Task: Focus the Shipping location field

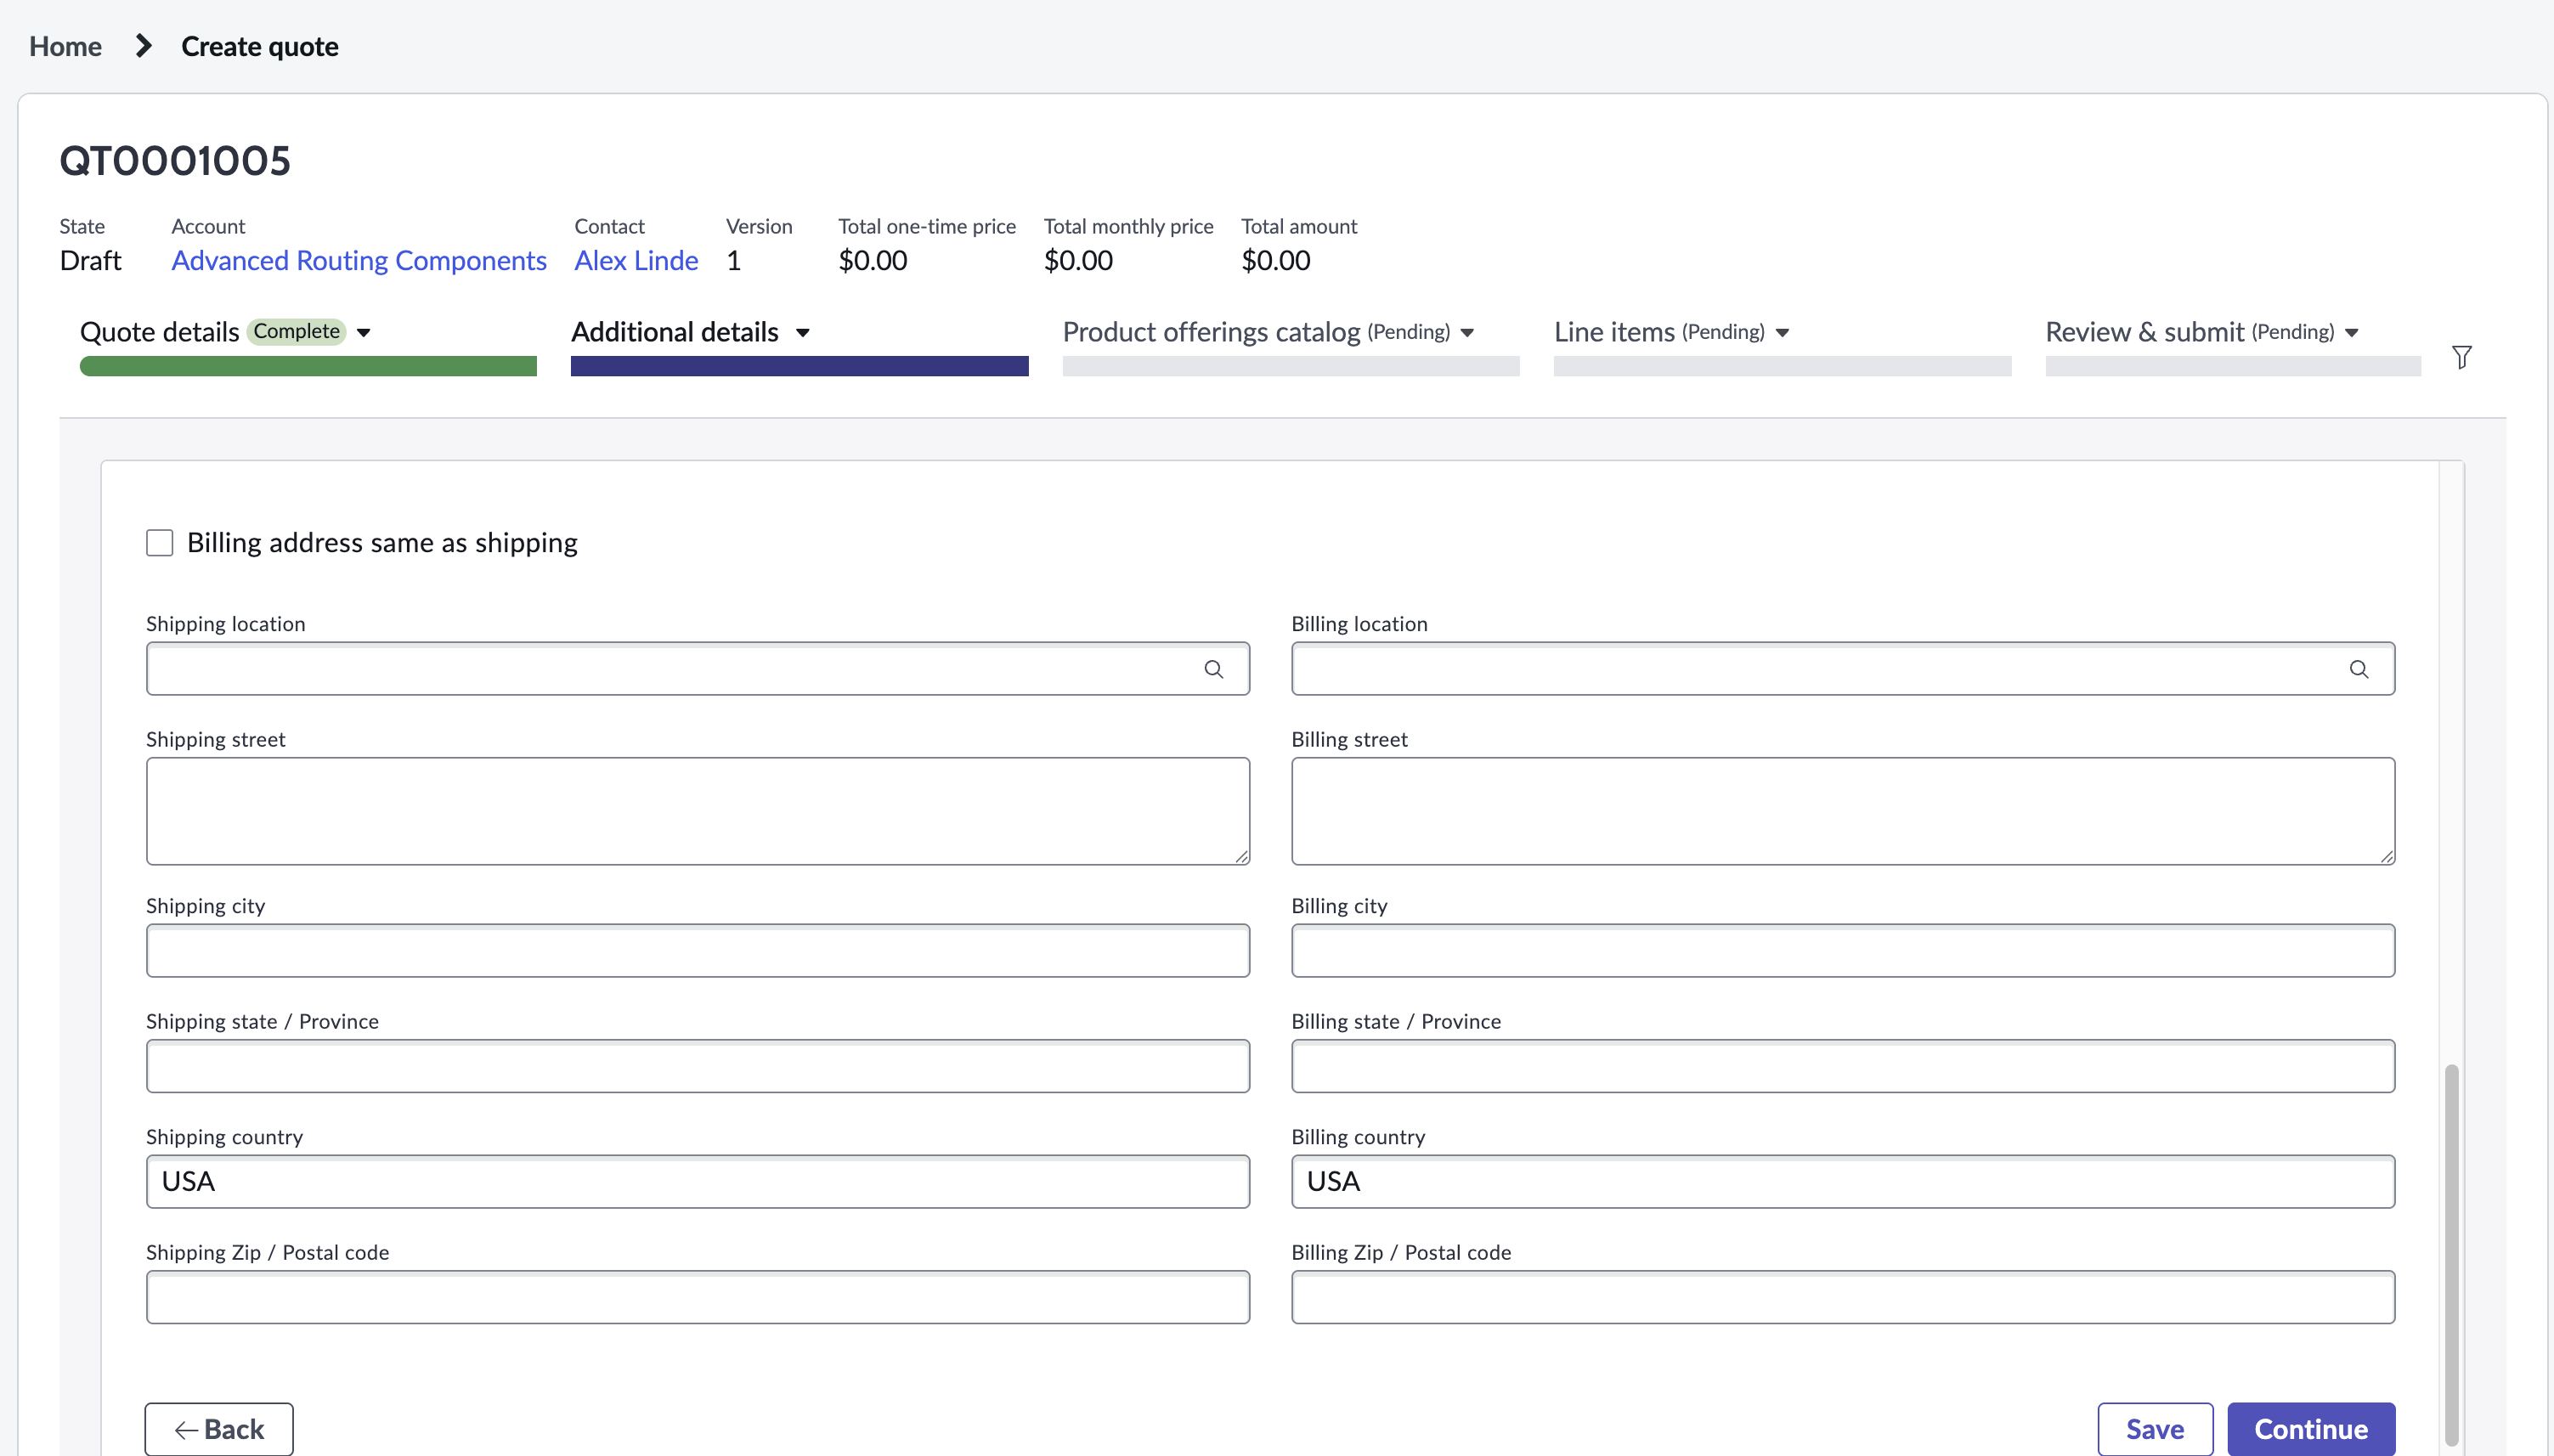Action: coord(697,669)
